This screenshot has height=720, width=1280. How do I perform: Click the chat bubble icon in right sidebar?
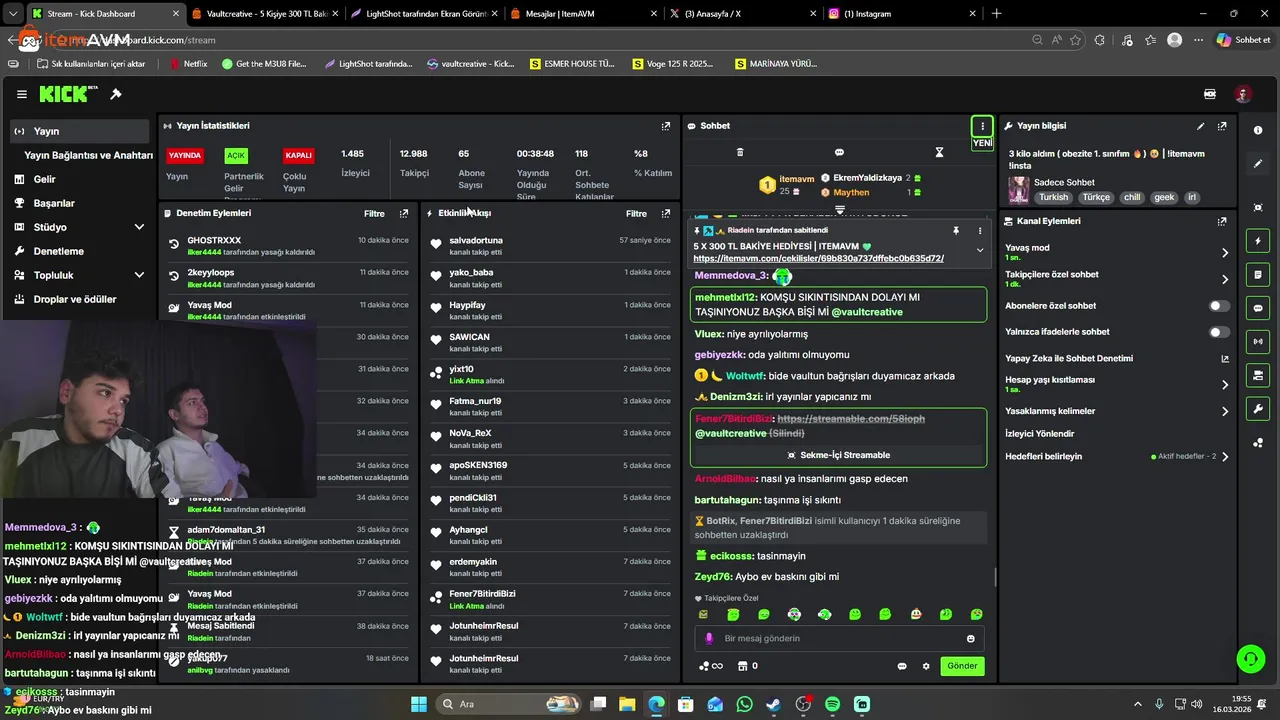click(1258, 308)
